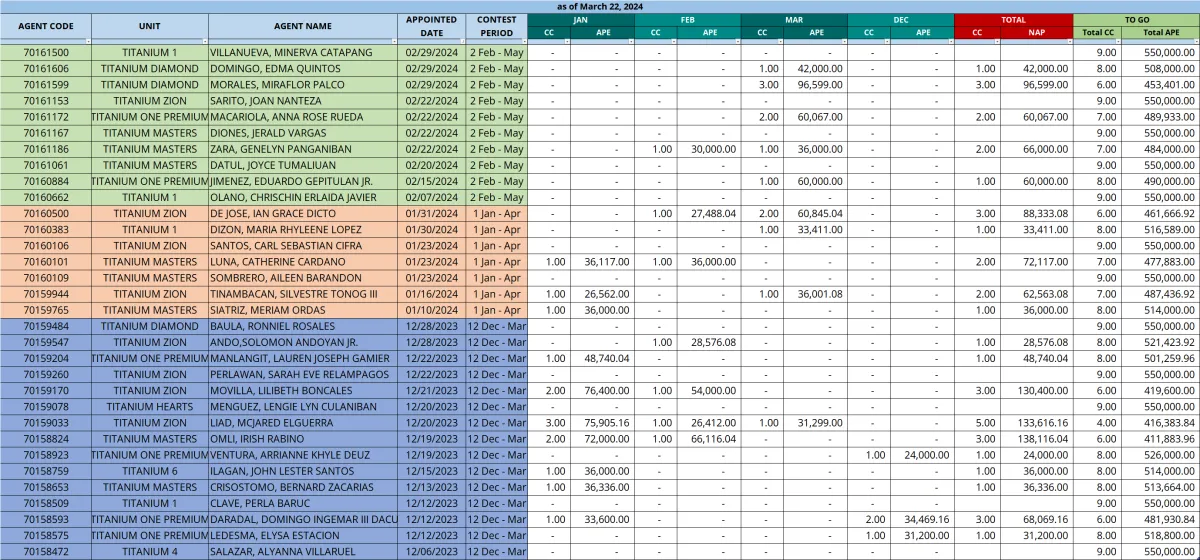Select the 133,616.16 NAP total cell

pyautogui.click(x=1036, y=423)
